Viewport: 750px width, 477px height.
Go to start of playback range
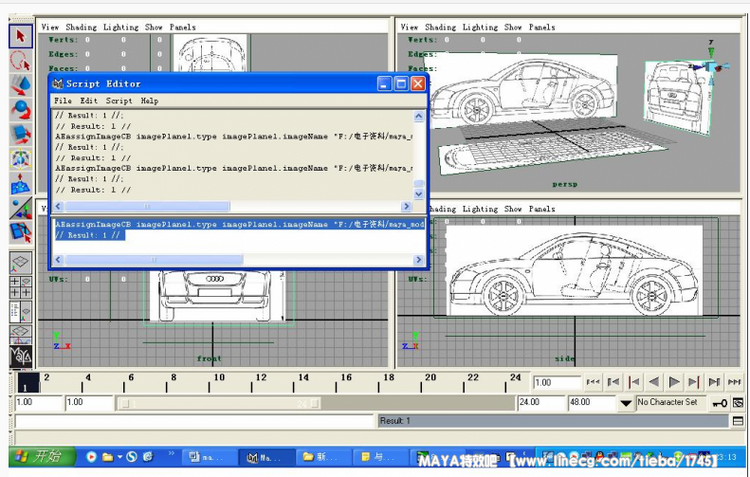click(x=593, y=382)
